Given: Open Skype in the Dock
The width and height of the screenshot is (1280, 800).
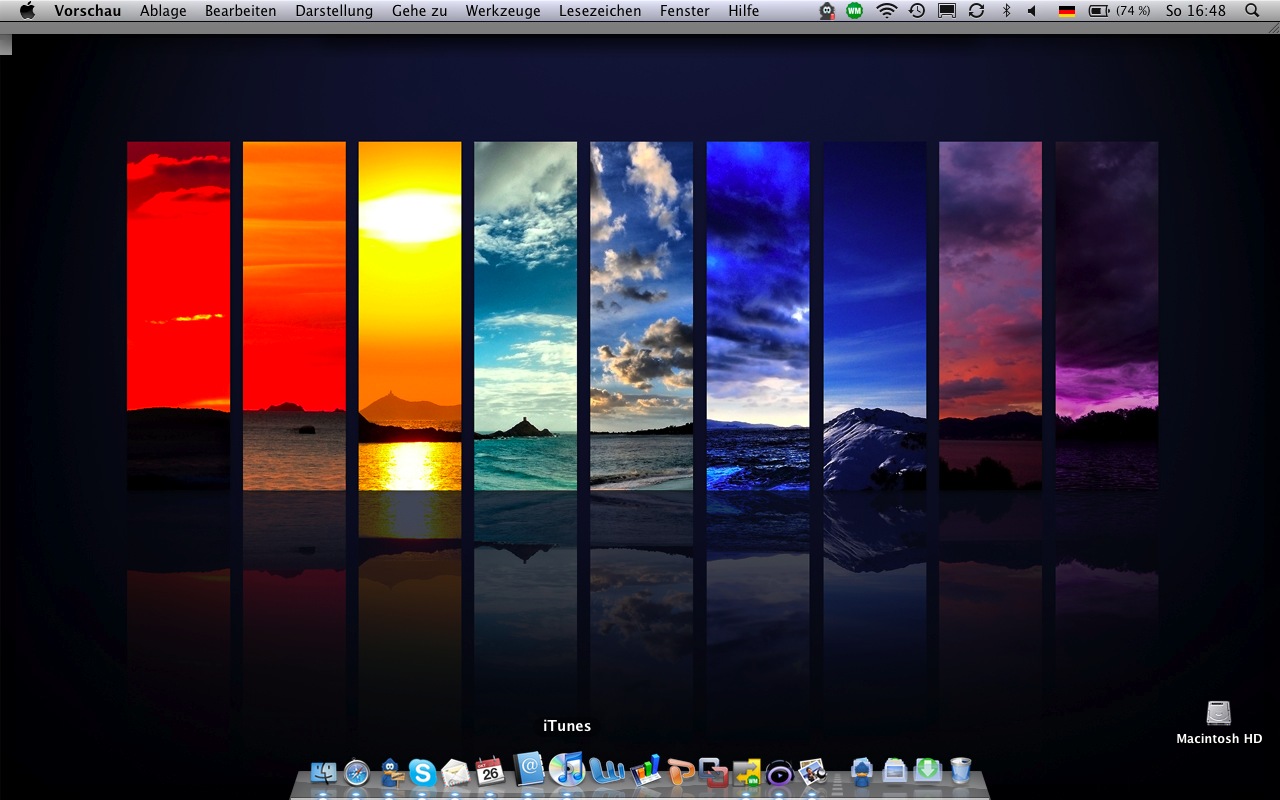Looking at the screenshot, I should [x=422, y=773].
